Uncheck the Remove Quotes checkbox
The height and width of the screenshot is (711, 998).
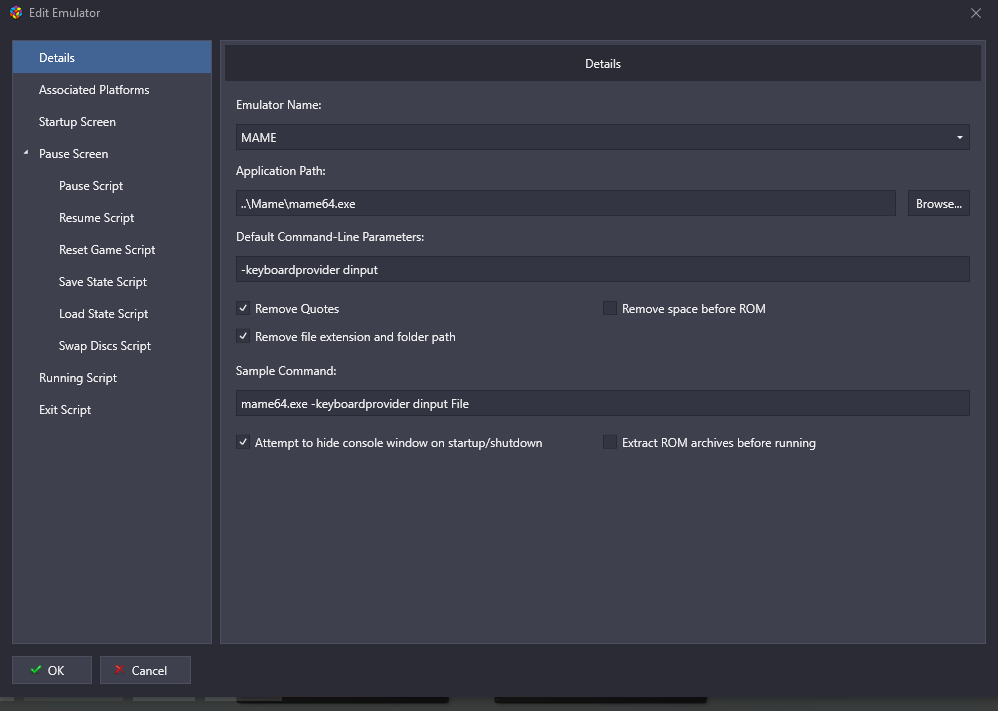click(x=243, y=309)
